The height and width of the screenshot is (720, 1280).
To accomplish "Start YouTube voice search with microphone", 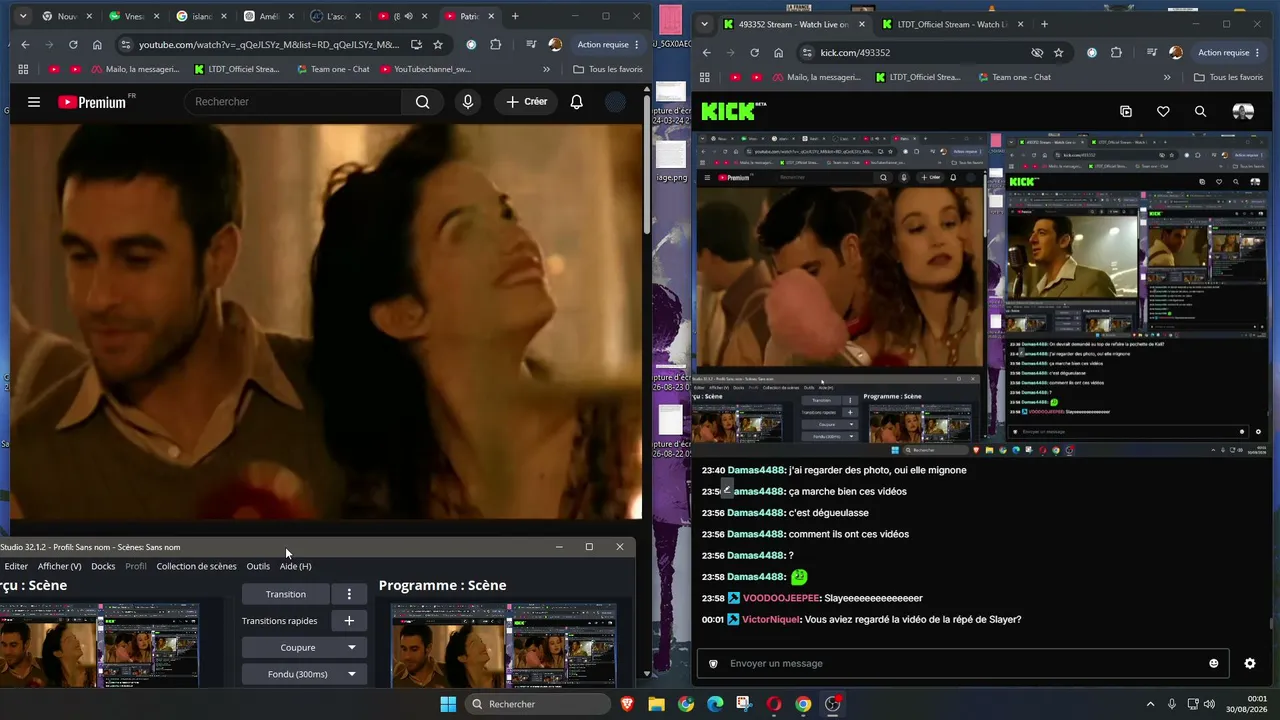I will point(467,102).
